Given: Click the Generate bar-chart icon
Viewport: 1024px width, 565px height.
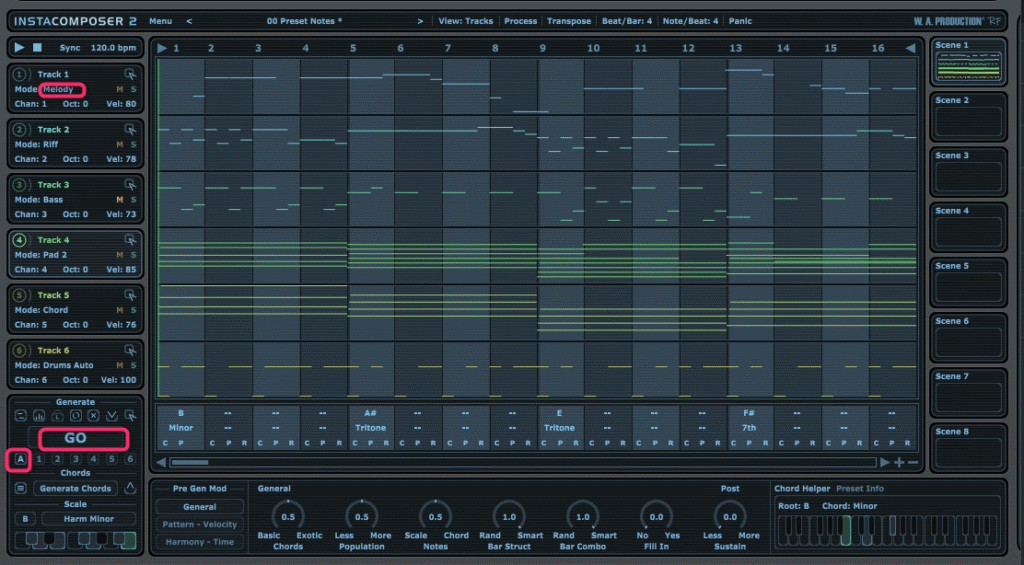Looking at the screenshot, I should coord(39,415).
